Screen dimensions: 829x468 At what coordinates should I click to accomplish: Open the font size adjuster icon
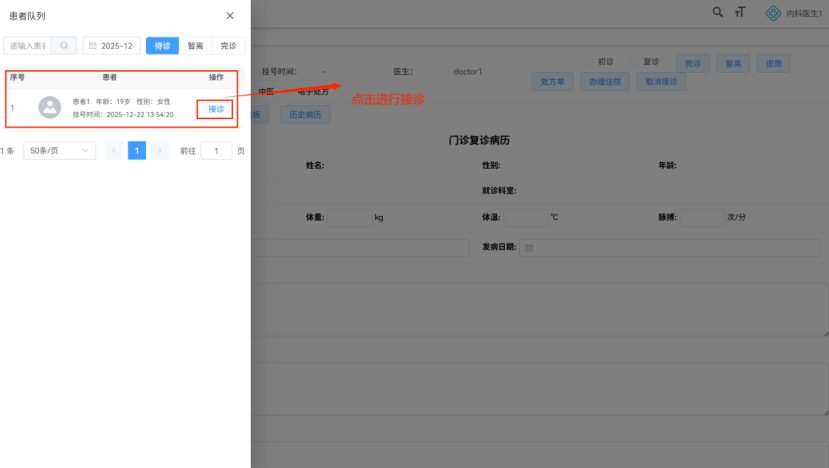coord(740,13)
